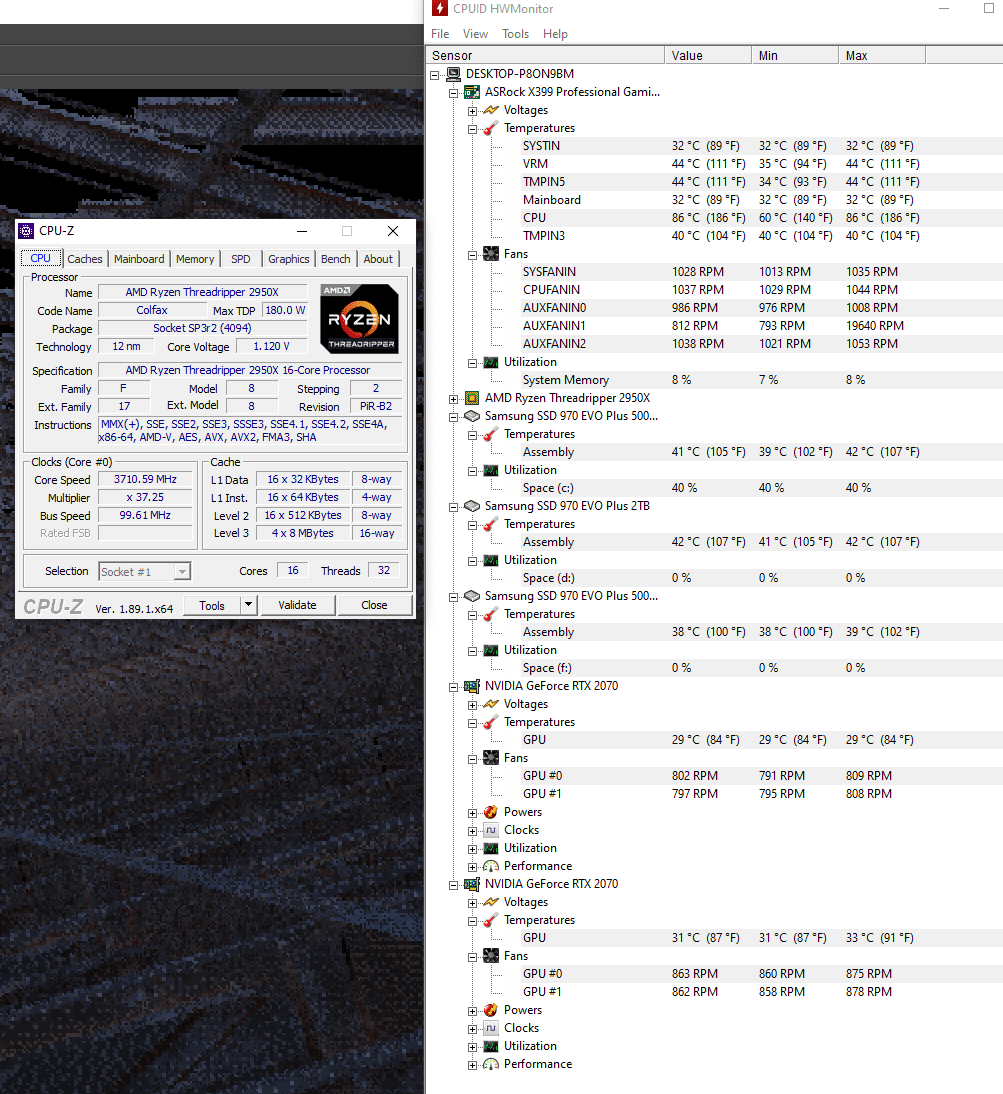Collapse the motherboard Temperatures node

[472, 129]
